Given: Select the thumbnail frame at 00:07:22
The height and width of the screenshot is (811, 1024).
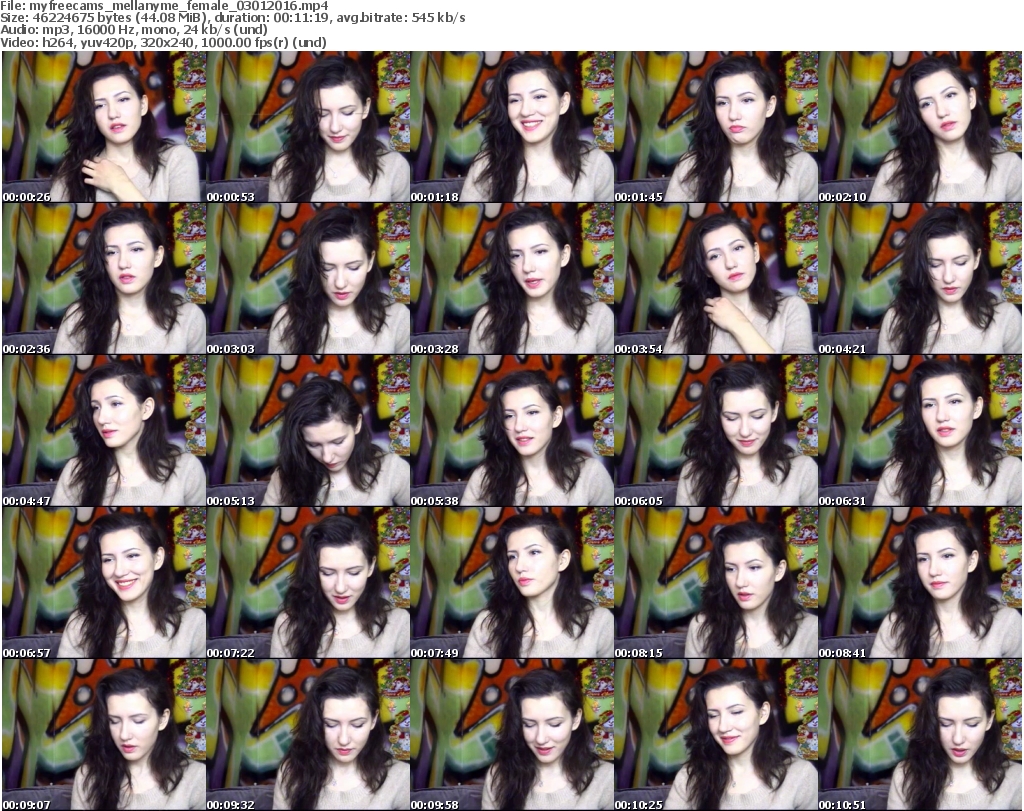Looking at the screenshot, I should (x=308, y=582).
